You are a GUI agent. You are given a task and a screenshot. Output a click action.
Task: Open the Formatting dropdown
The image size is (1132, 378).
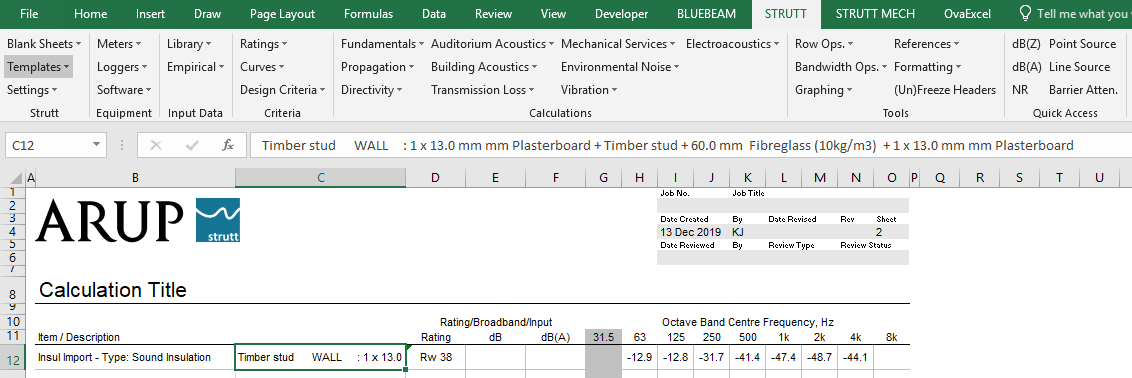928,67
